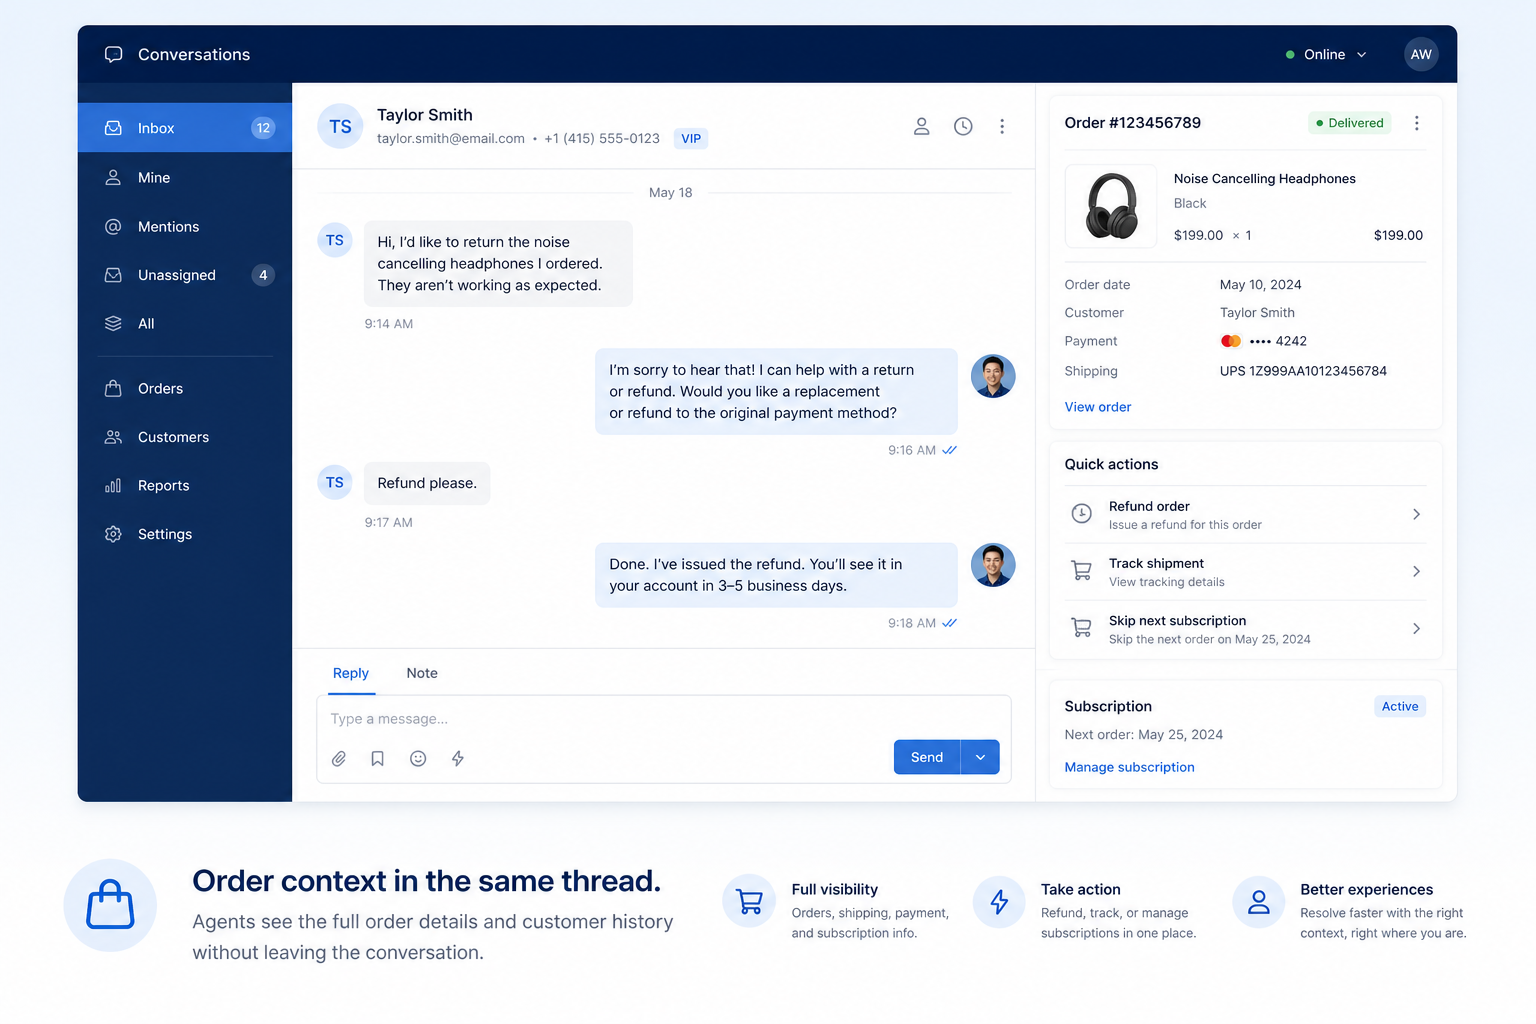The width and height of the screenshot is (1536, 1024).
Task: Click the Send button
Action: 927,757
